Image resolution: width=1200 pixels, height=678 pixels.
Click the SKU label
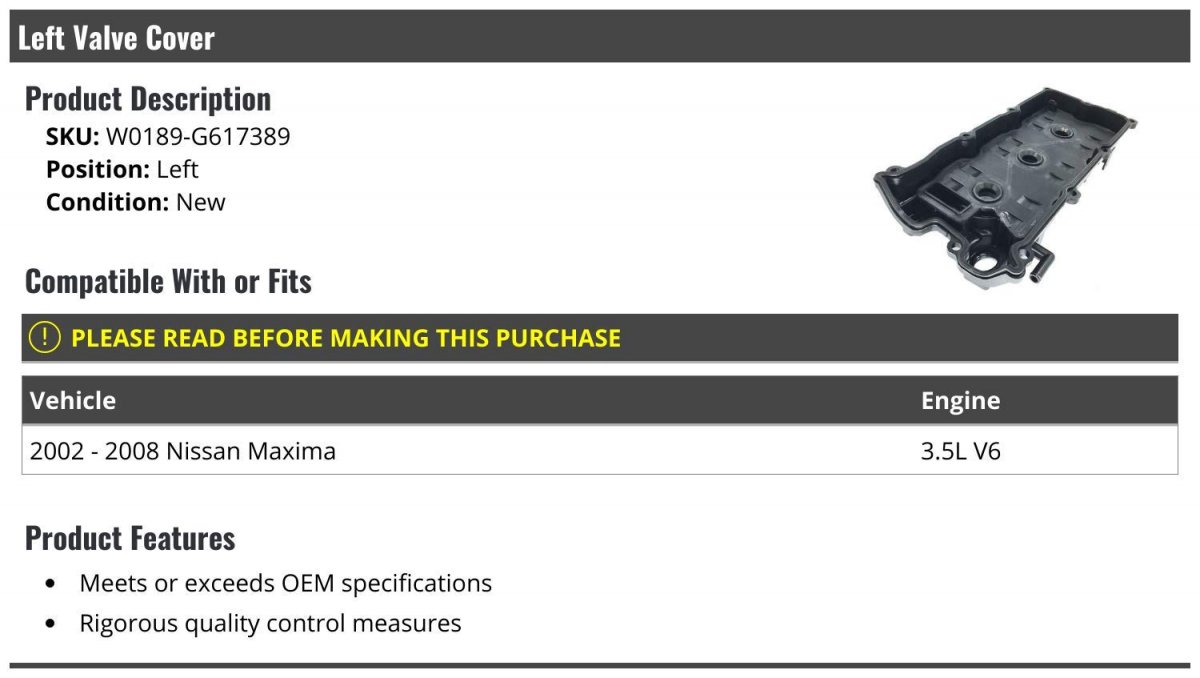point(73,136)
